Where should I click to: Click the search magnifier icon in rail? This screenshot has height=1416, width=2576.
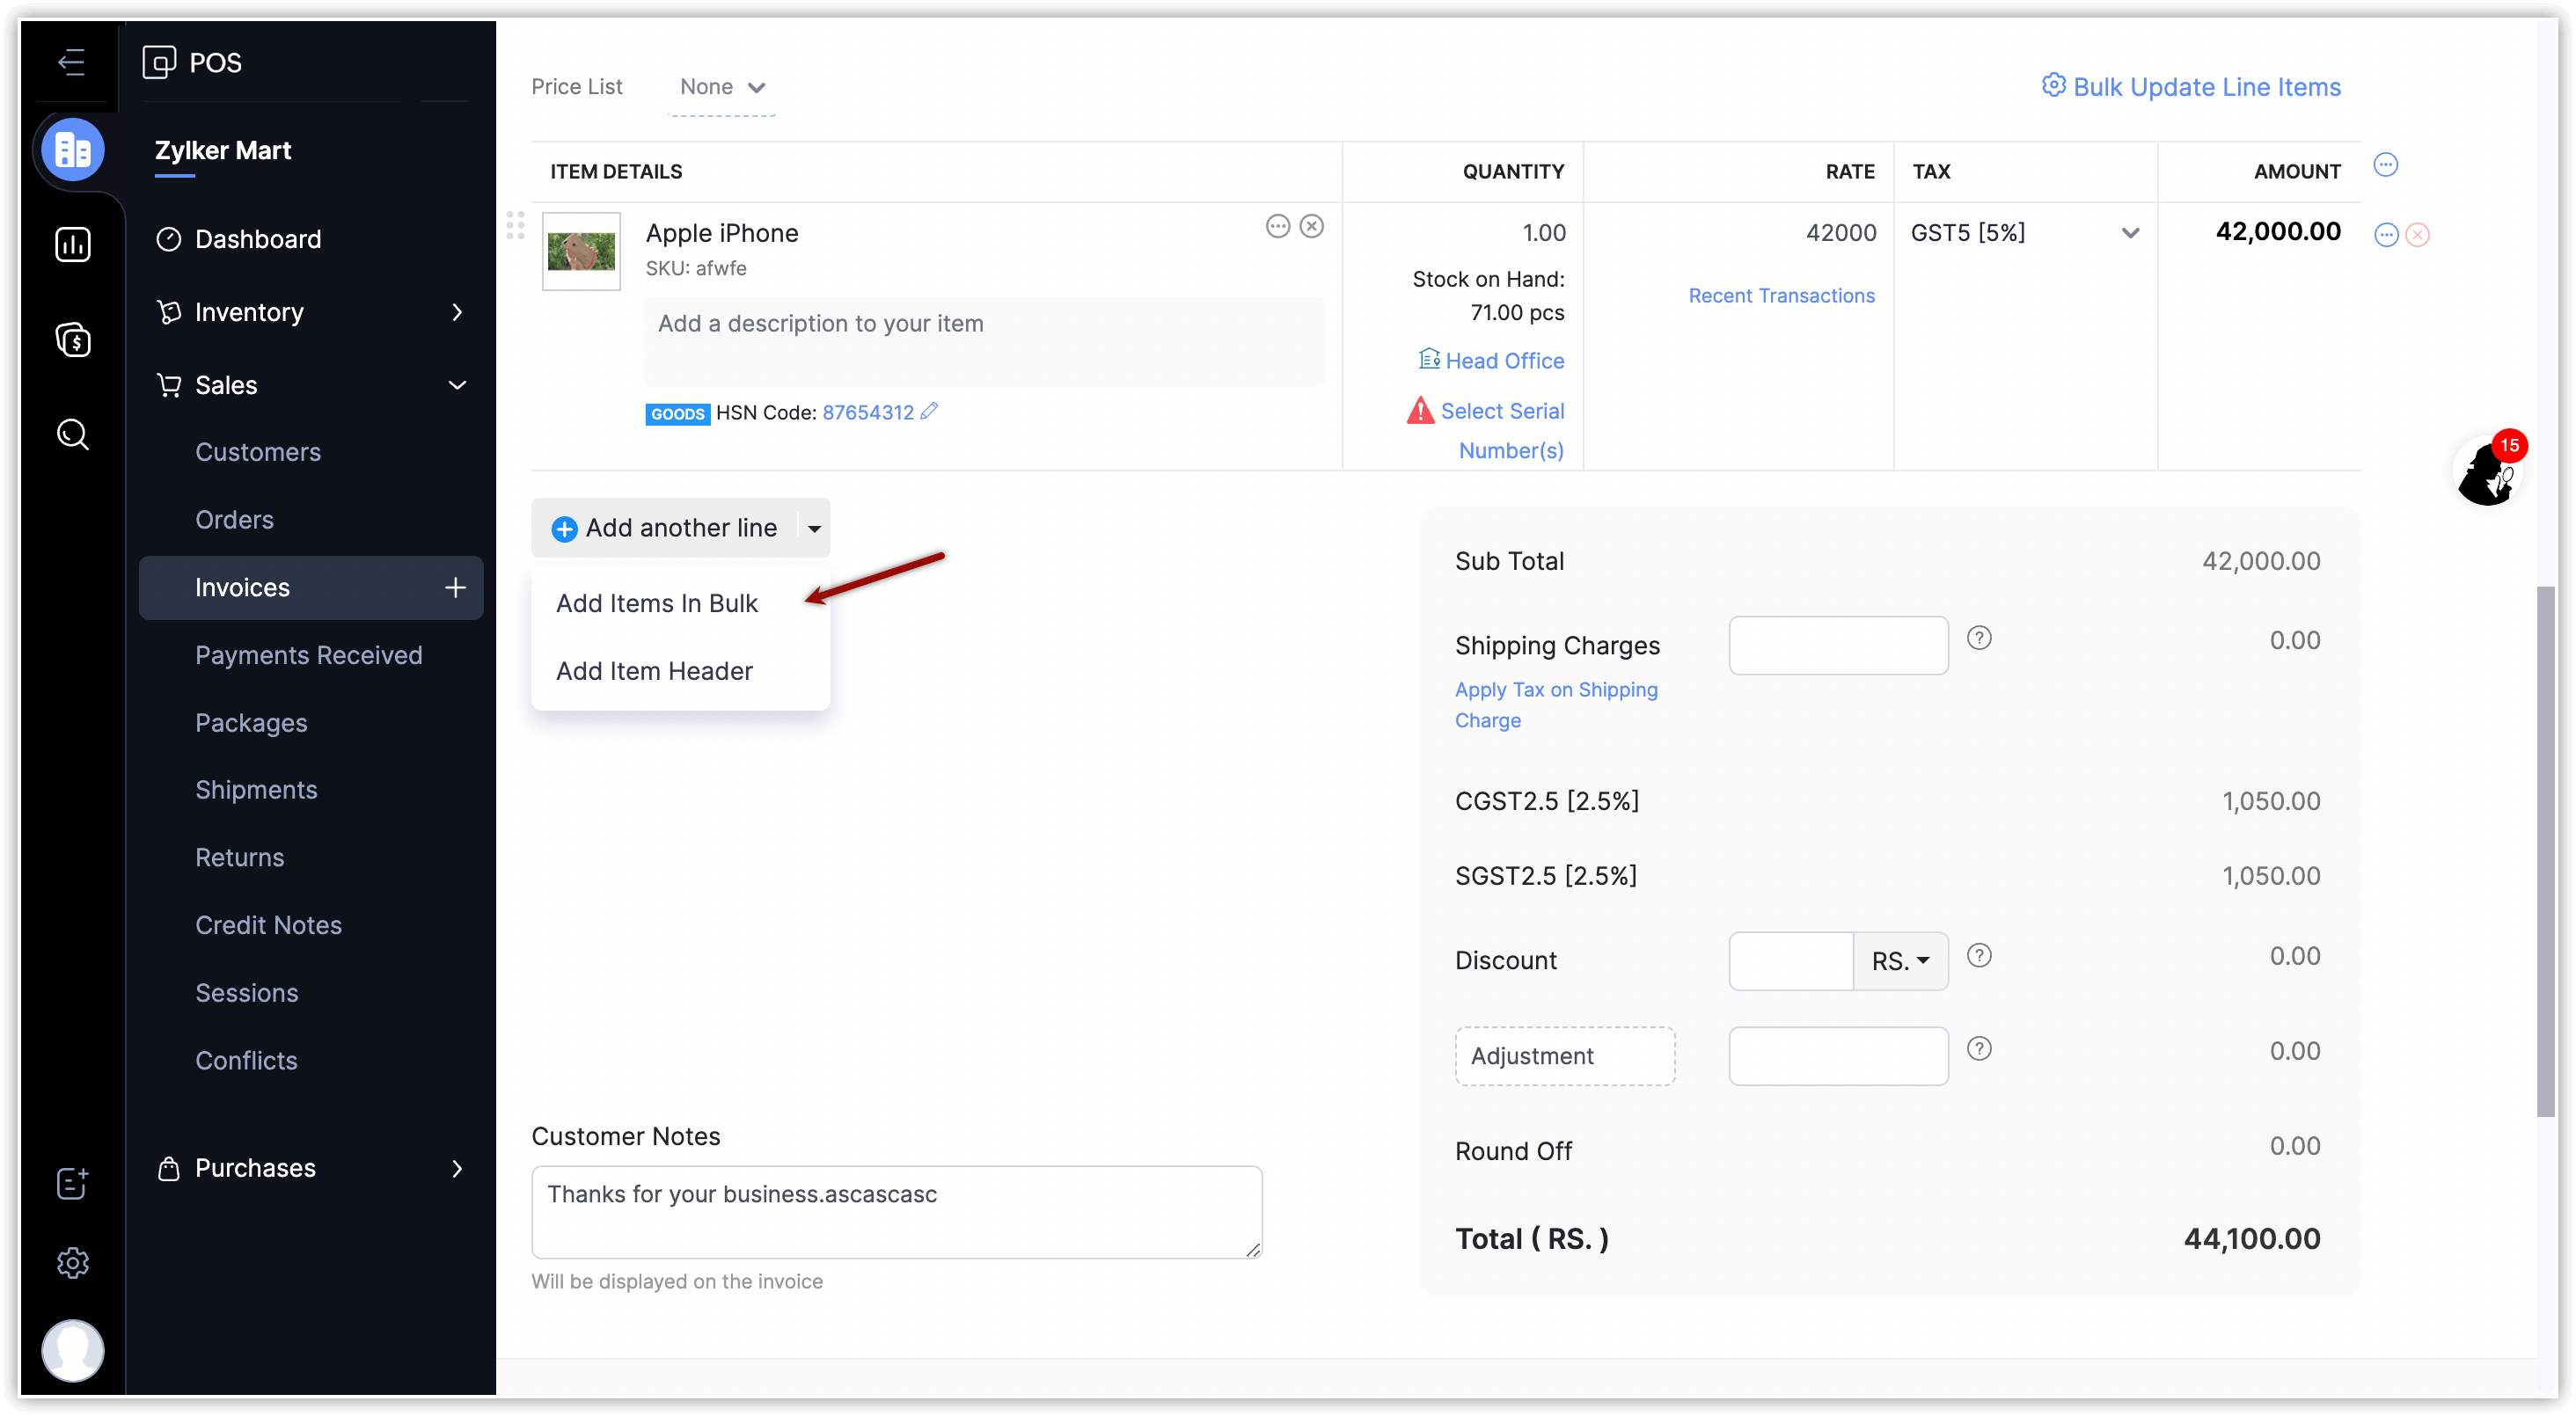(73, 434)
